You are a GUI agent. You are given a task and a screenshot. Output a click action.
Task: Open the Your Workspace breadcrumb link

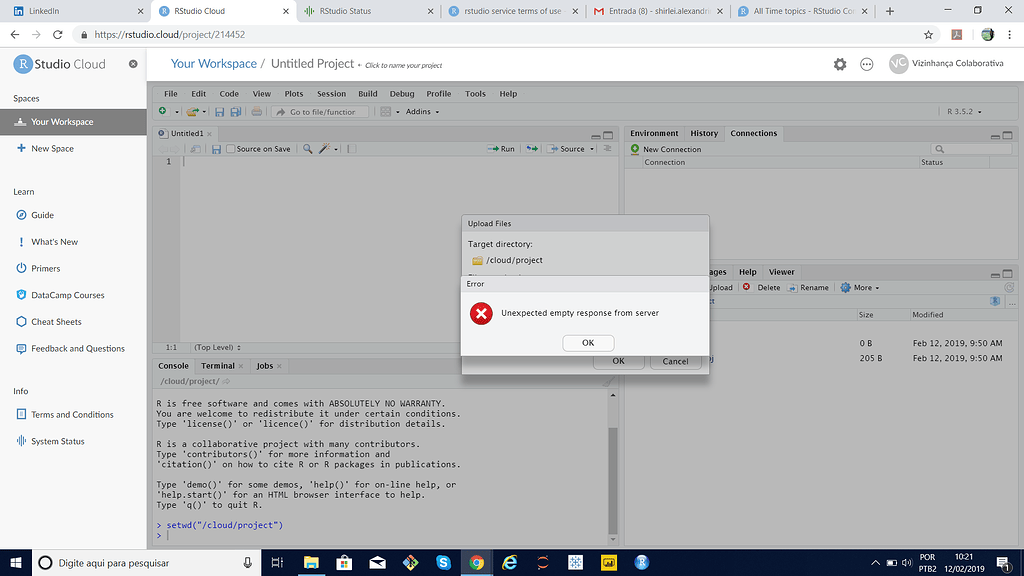(214, 63)
